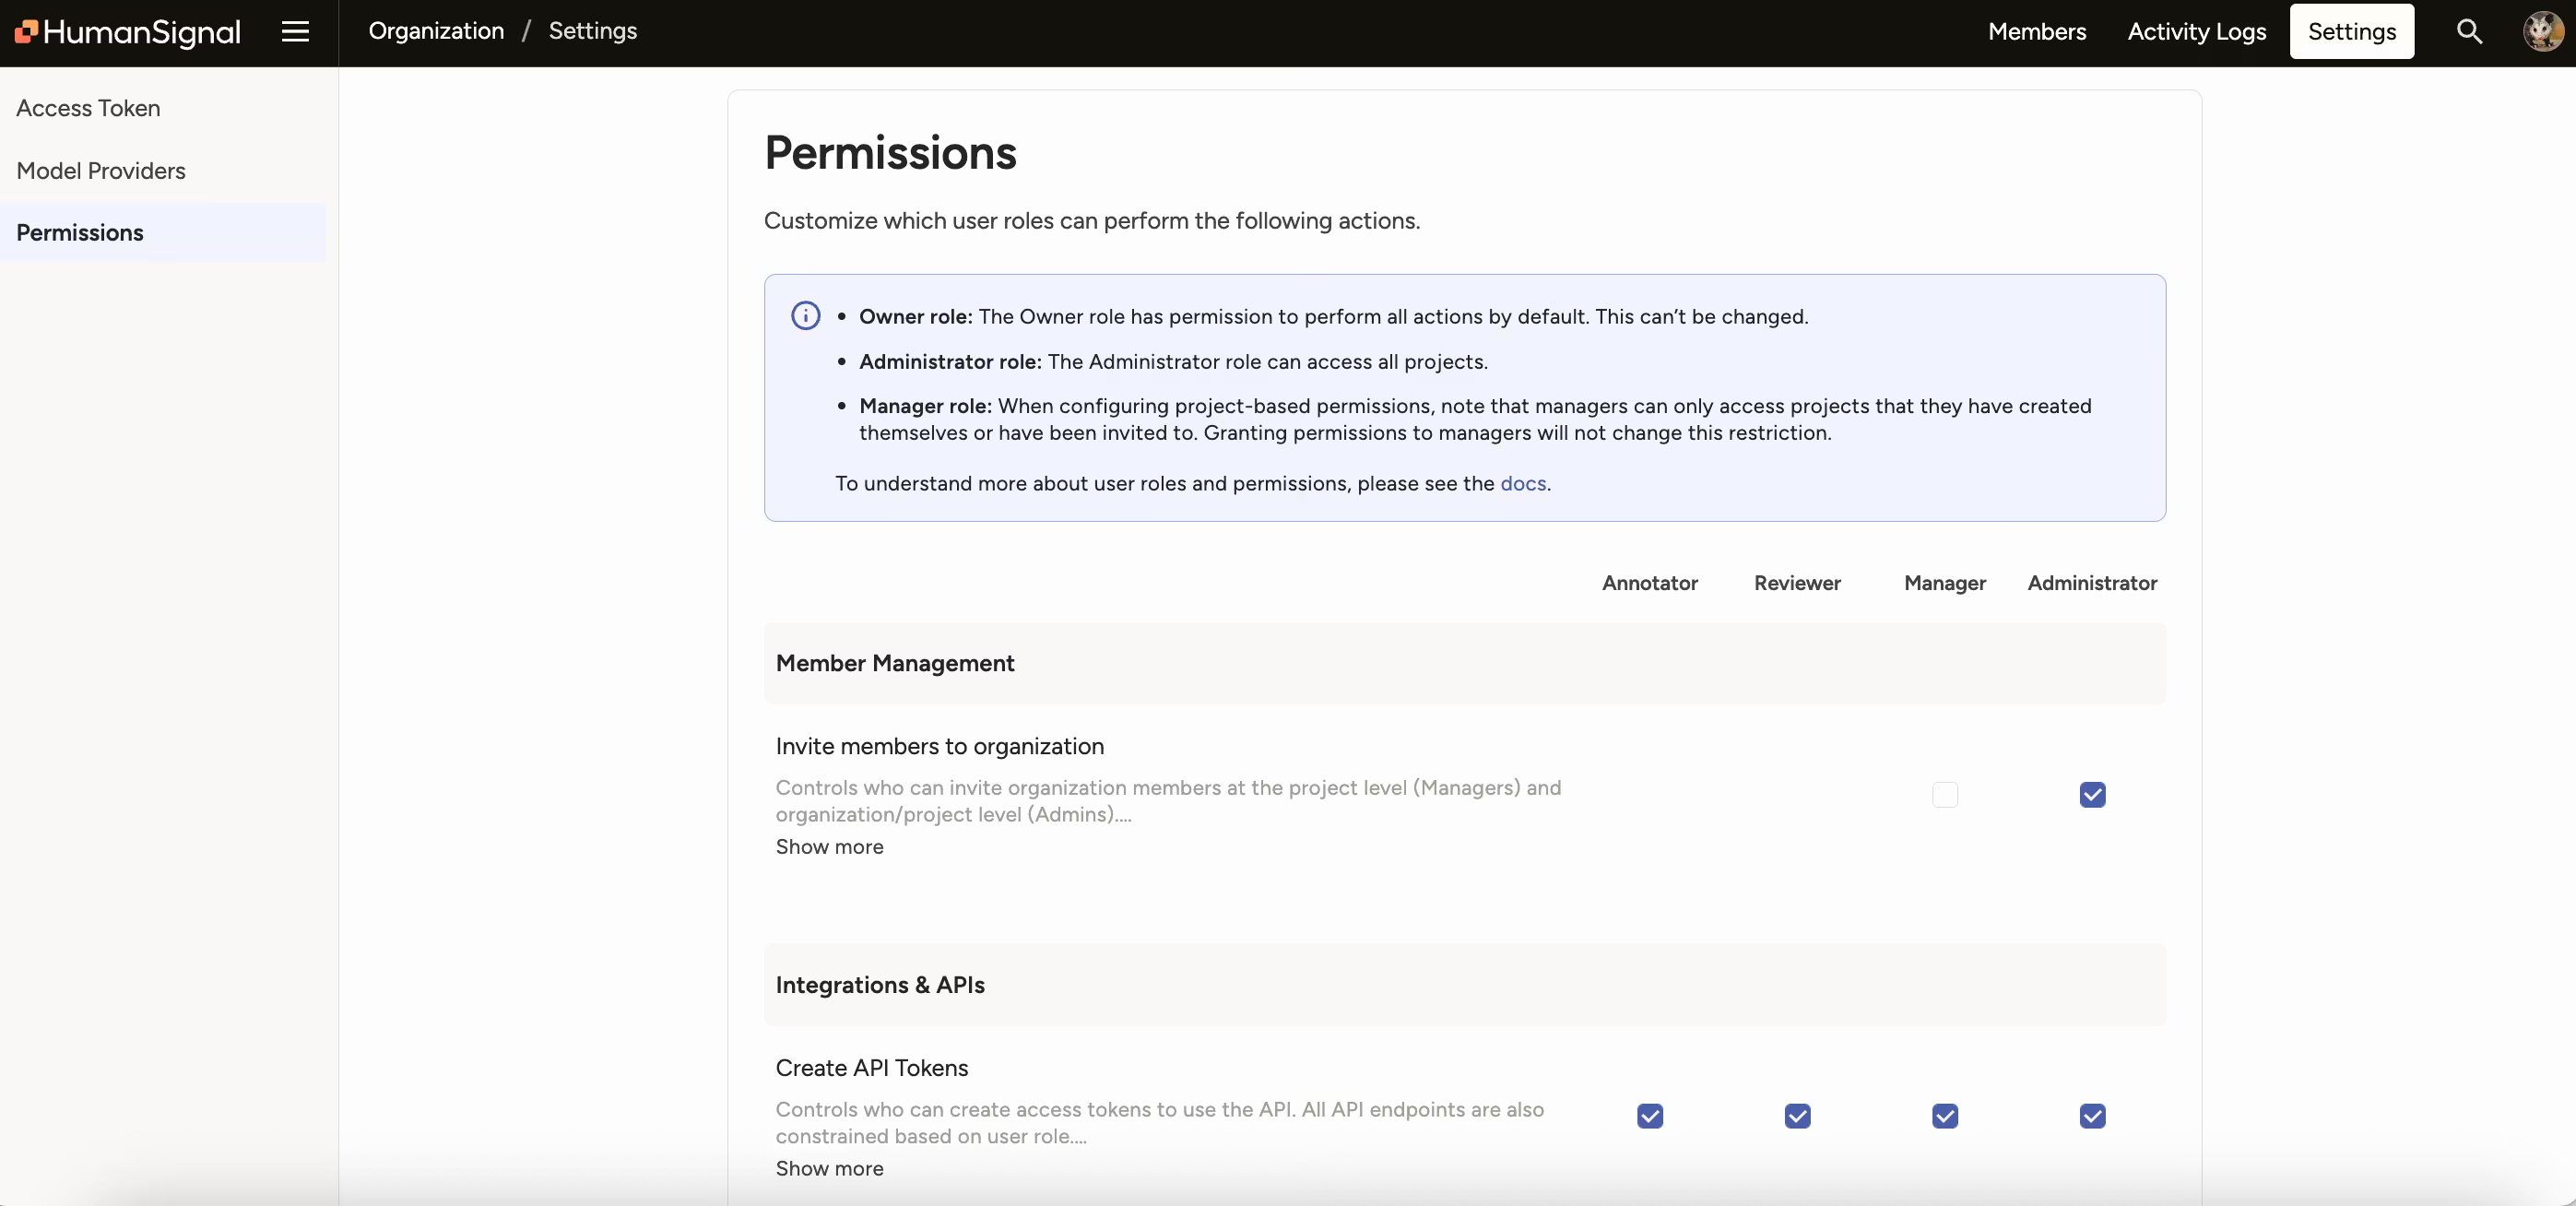Enable Annotator permission for Create API Tokens
Image resolution: width=2576 pixels, height=1206 pixels.
click(x=1649, y=1116)
